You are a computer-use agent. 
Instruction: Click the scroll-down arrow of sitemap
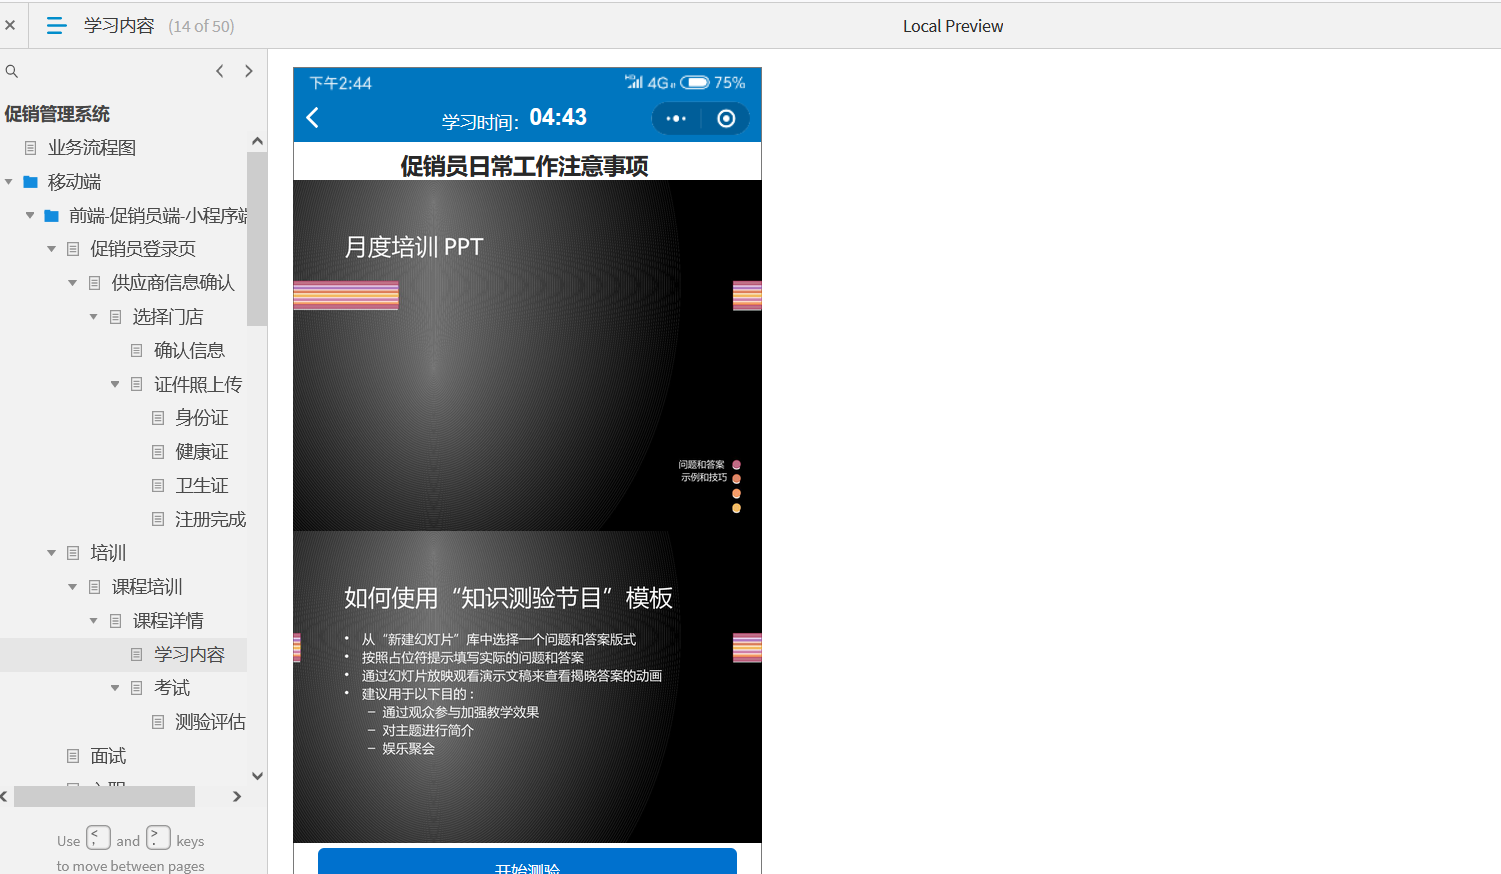[257, 776]
